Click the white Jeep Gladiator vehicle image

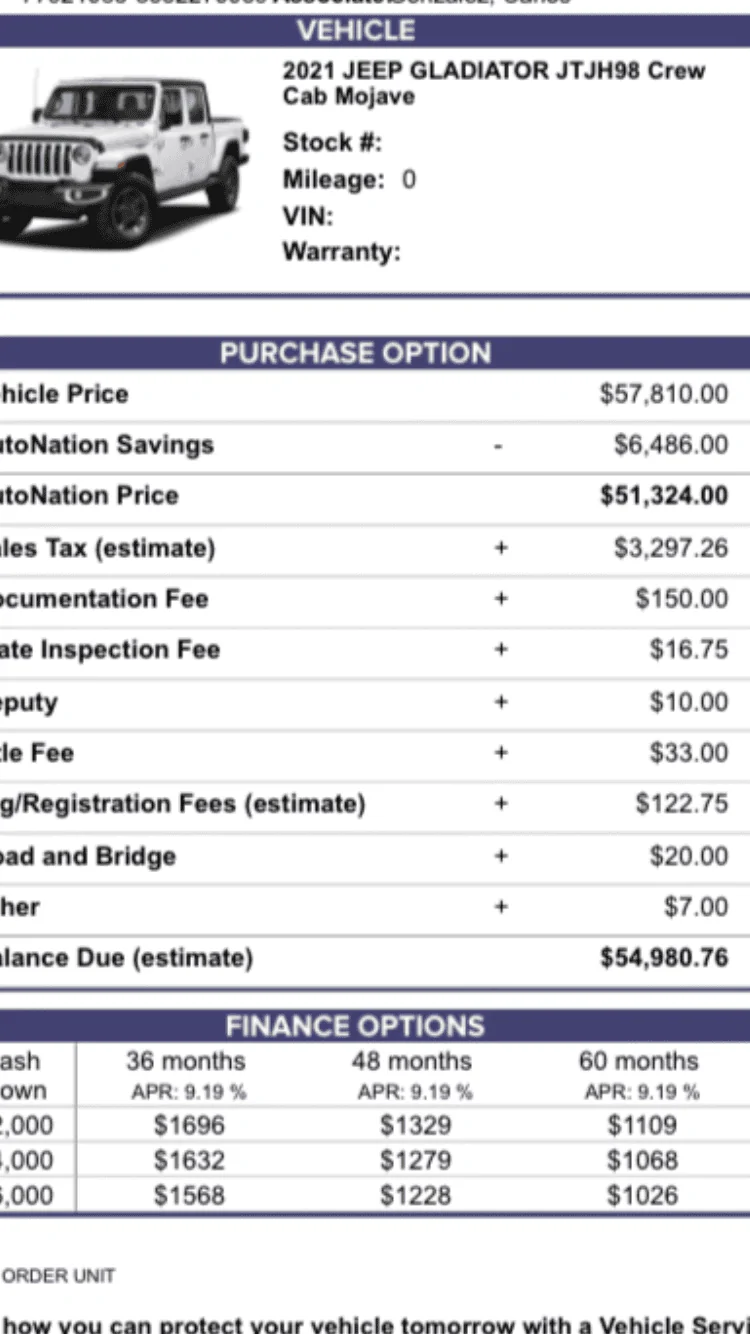(123, 158)
